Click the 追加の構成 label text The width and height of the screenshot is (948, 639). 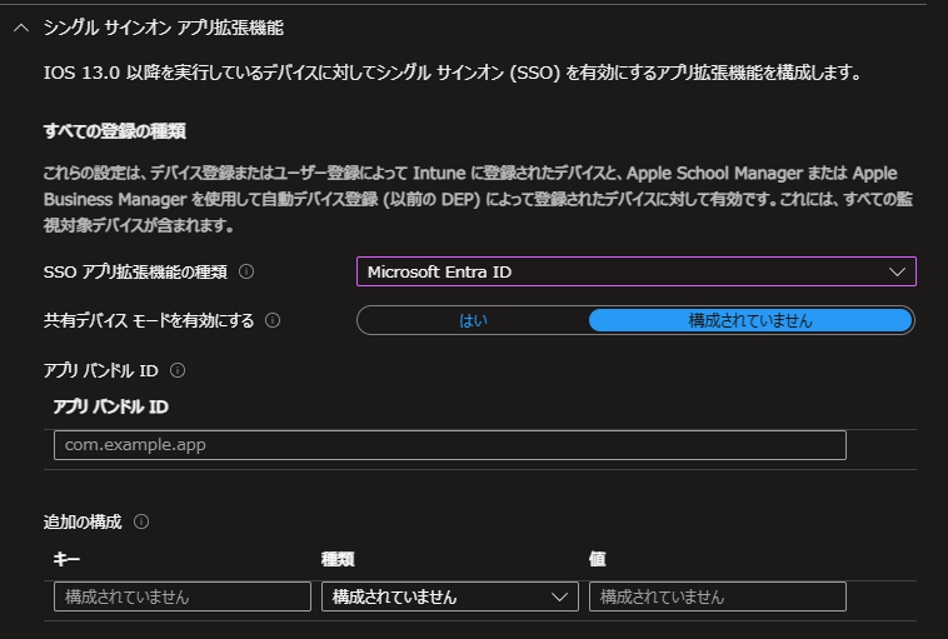[82, 522]
